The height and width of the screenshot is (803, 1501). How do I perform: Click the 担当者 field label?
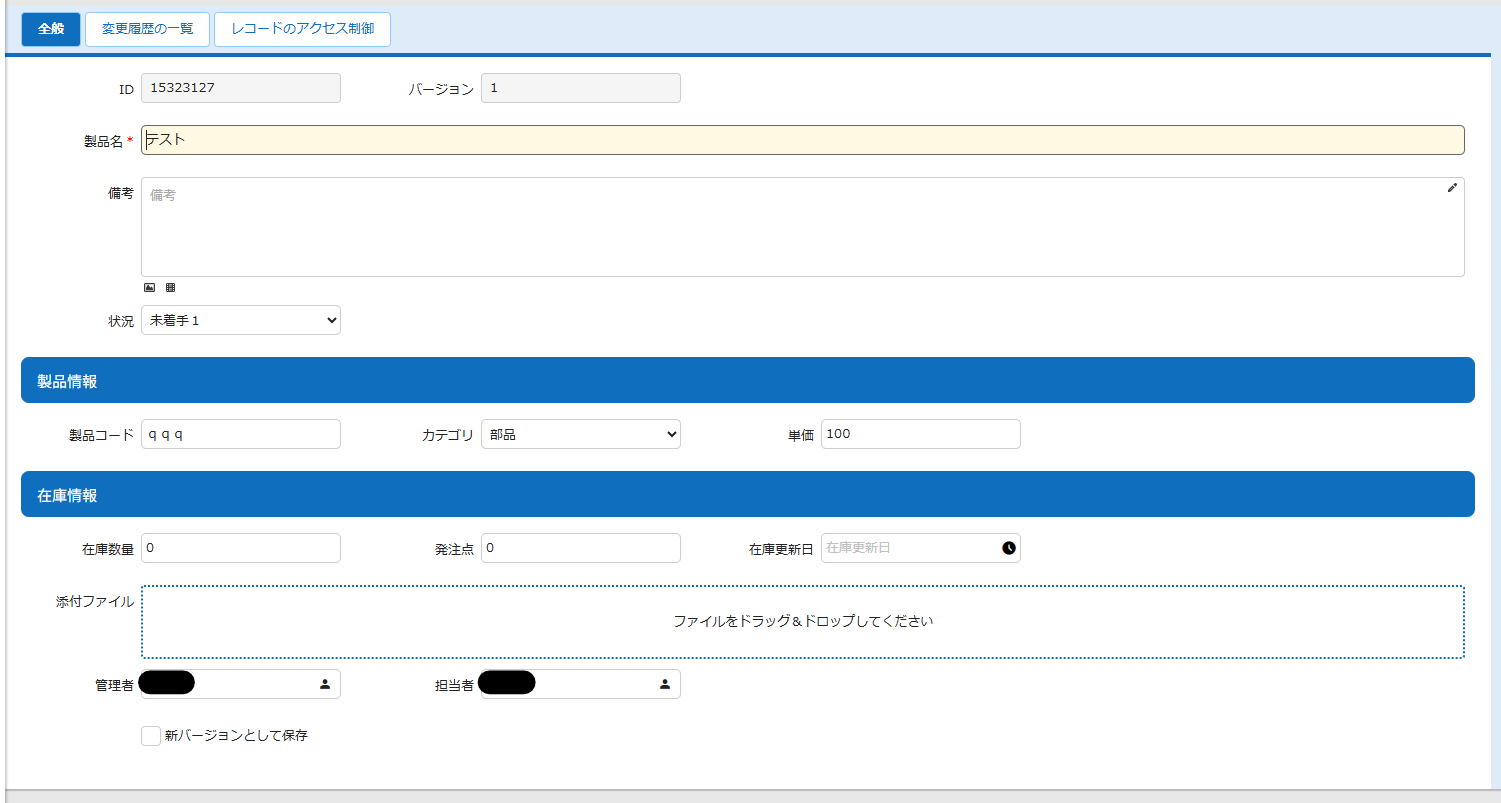pyautogui.click(x=454, y=685)
